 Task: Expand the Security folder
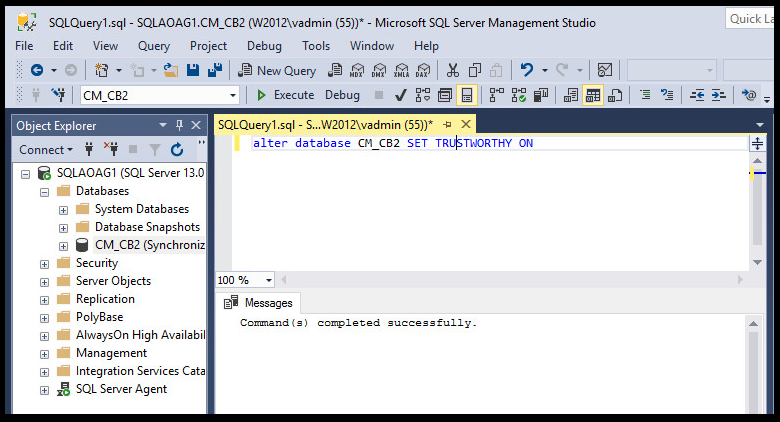(x=44, y=264)
